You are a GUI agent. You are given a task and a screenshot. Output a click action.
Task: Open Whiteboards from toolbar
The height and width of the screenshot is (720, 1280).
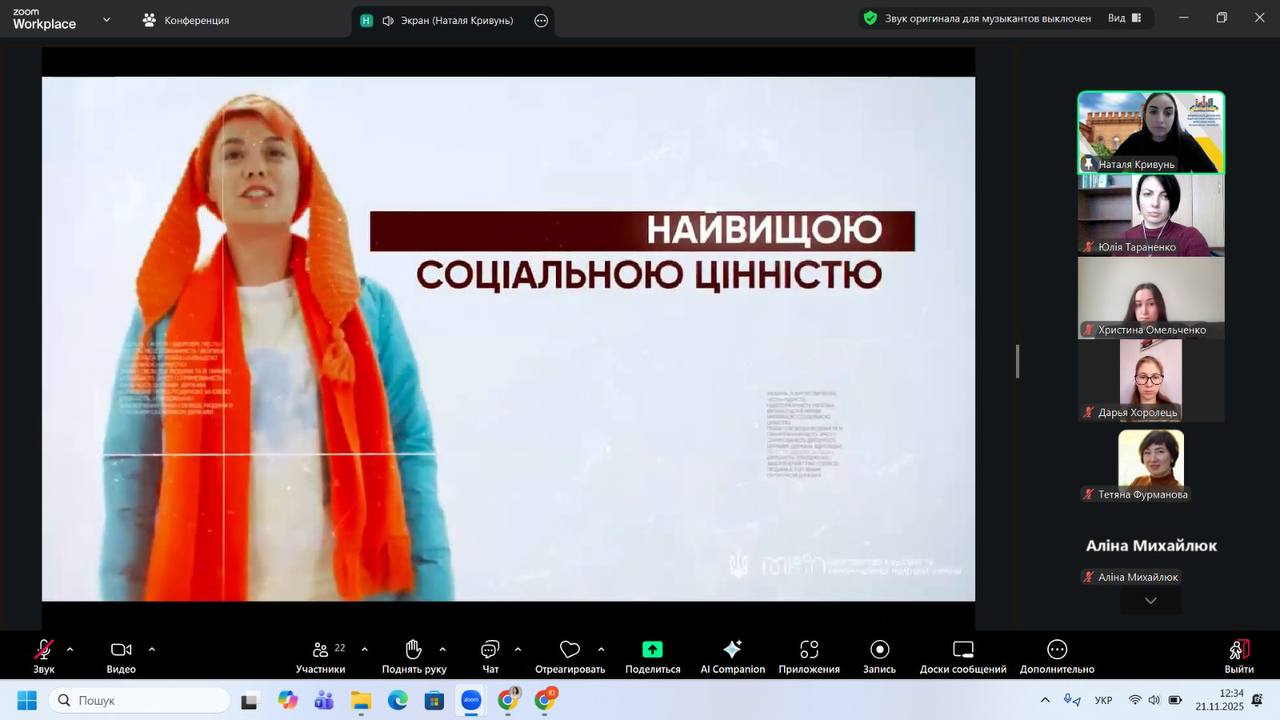[962, 656]
